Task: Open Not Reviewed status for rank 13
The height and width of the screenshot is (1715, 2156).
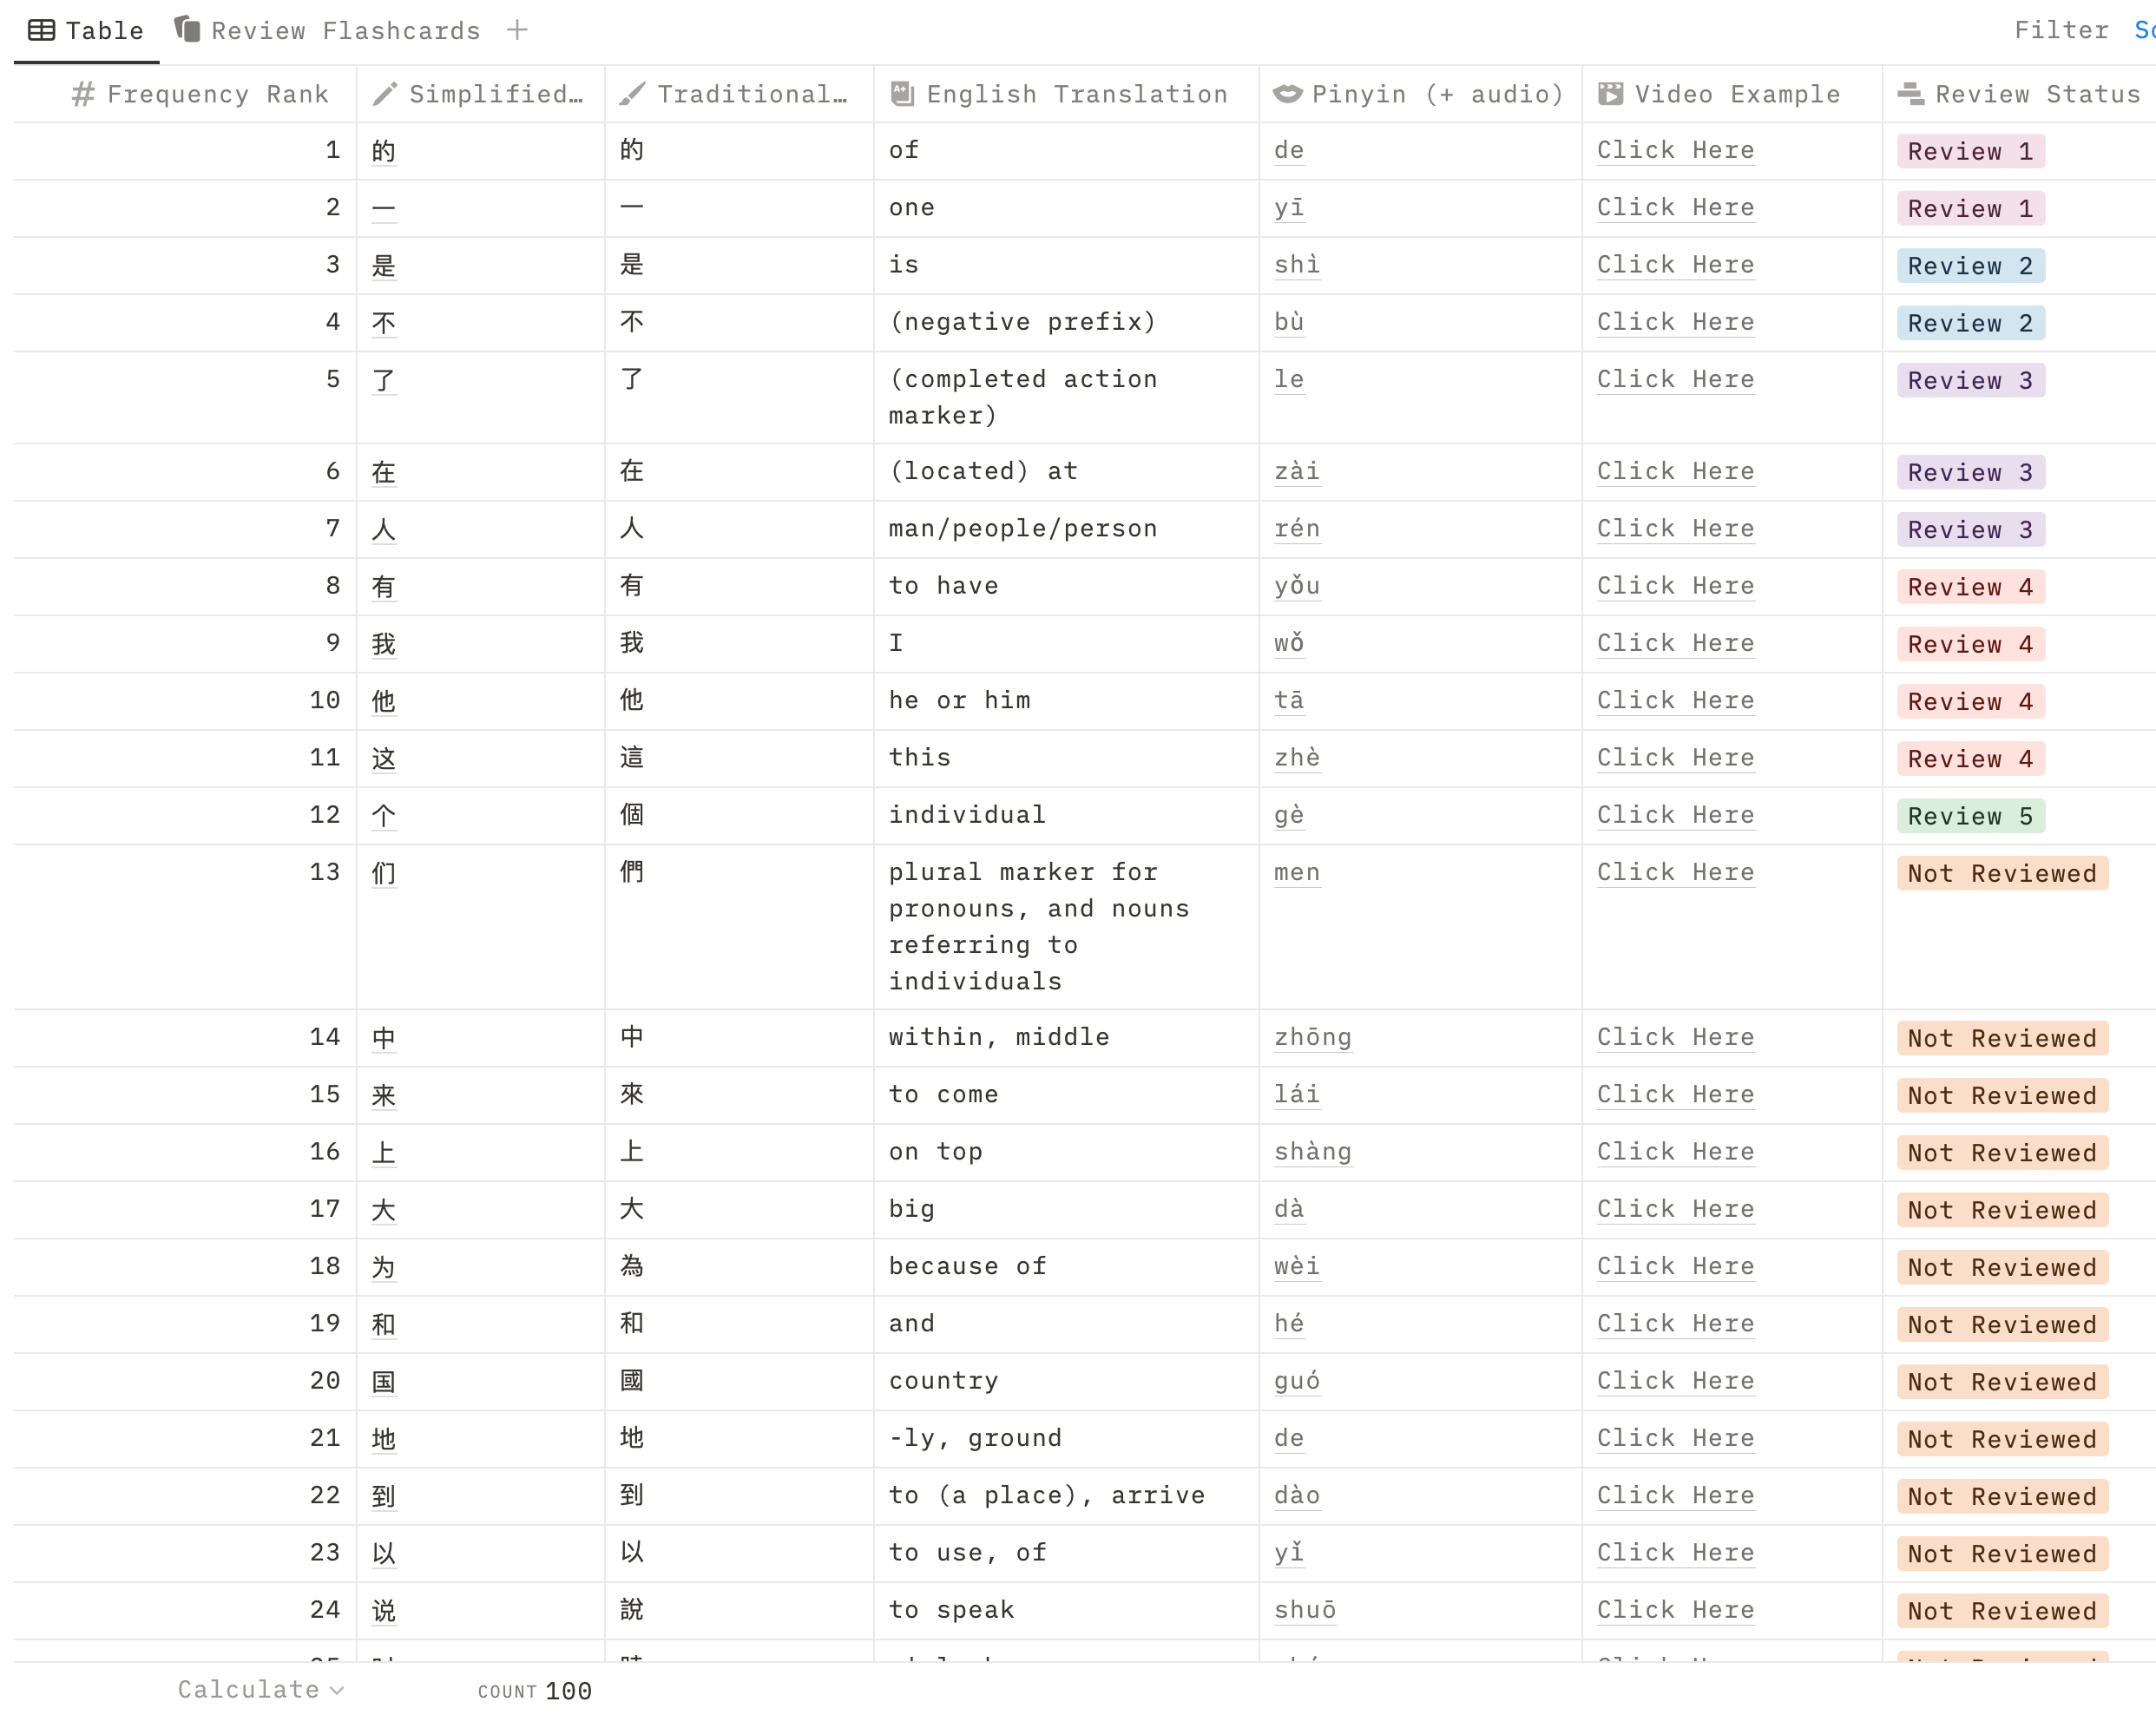Action: tap(2001, 873)
